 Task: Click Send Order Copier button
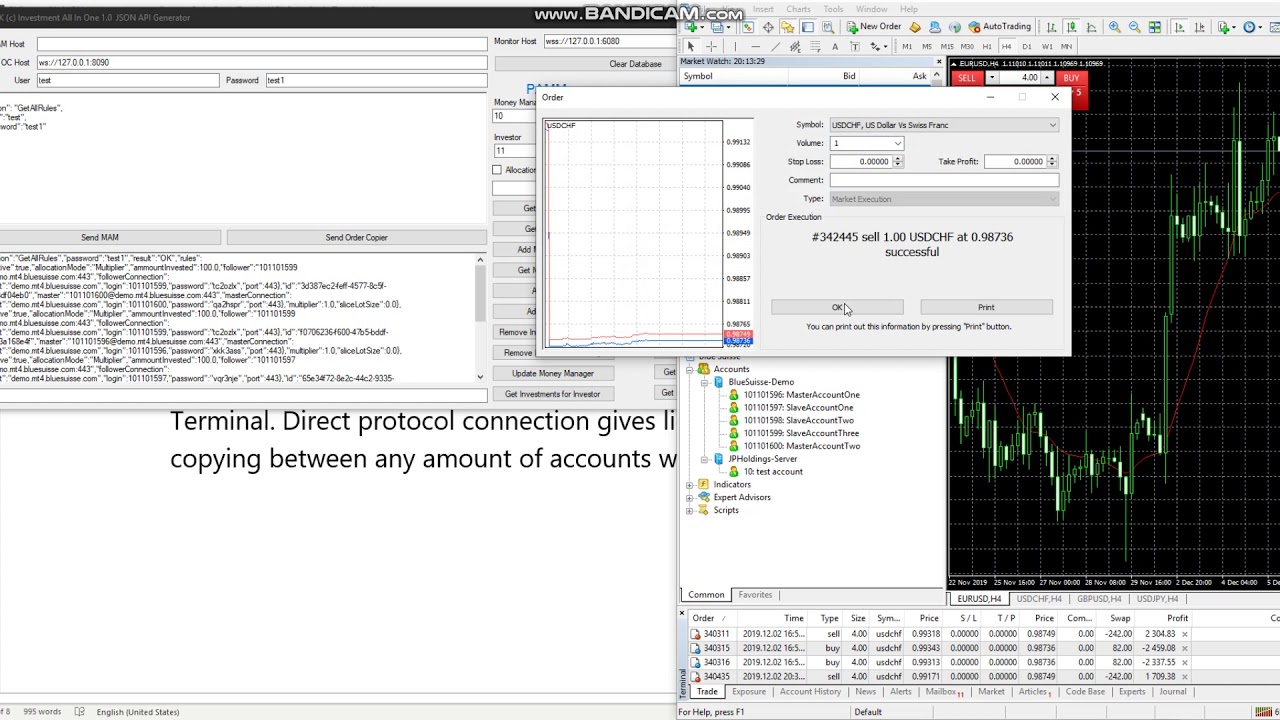[356, 238]
